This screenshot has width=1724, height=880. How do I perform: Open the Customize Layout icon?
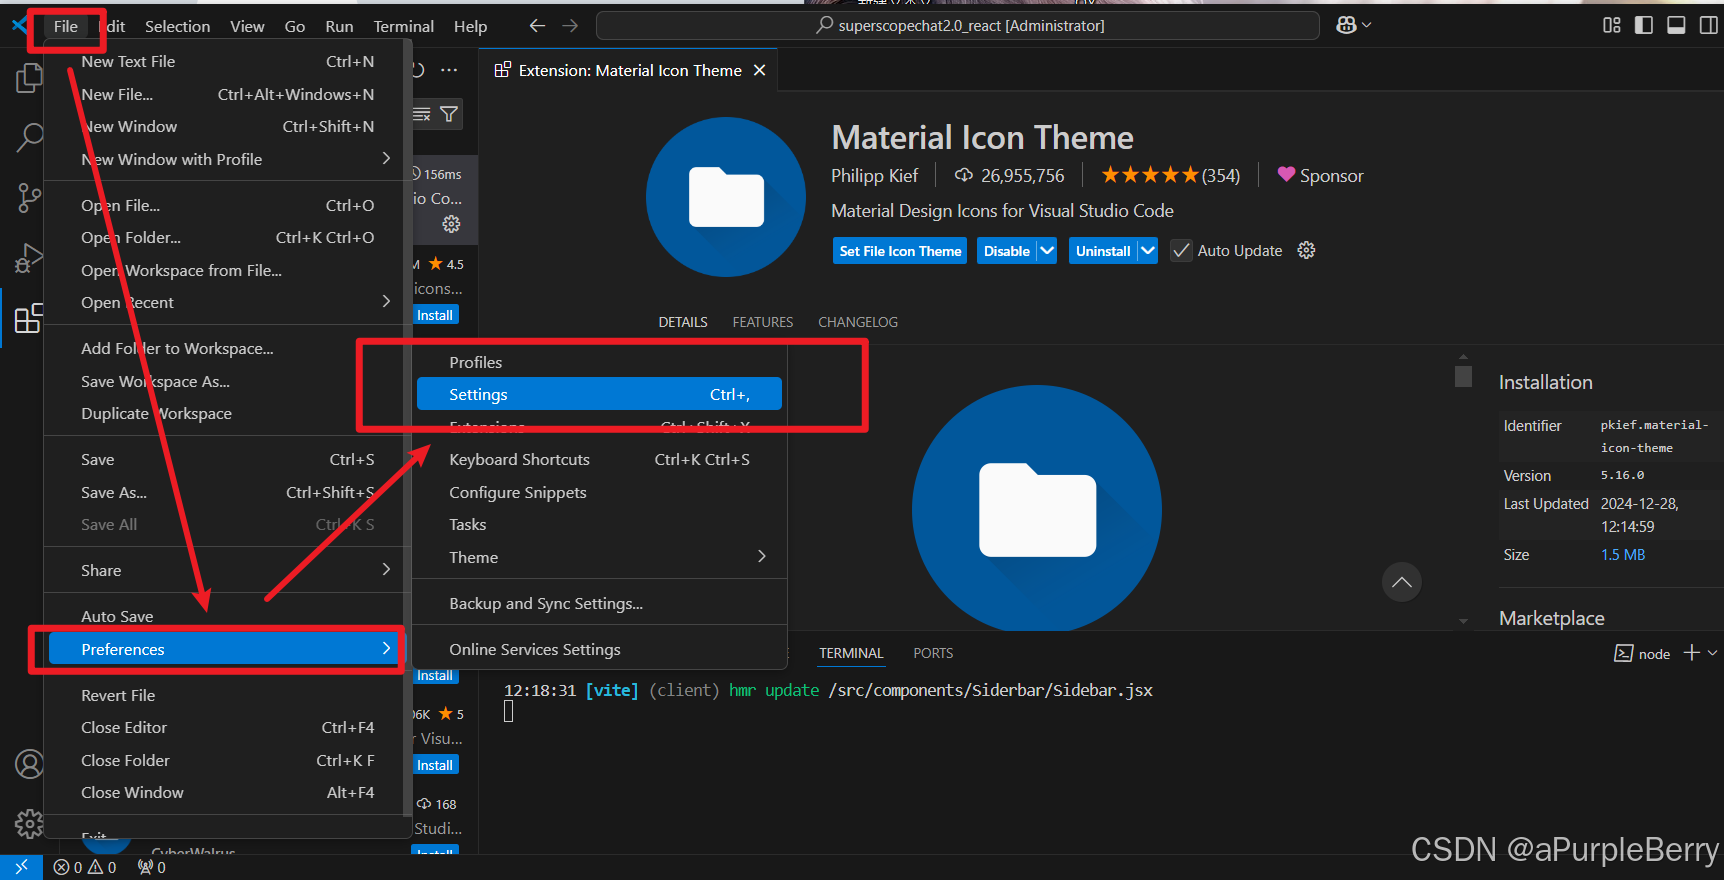point(1612,25)
